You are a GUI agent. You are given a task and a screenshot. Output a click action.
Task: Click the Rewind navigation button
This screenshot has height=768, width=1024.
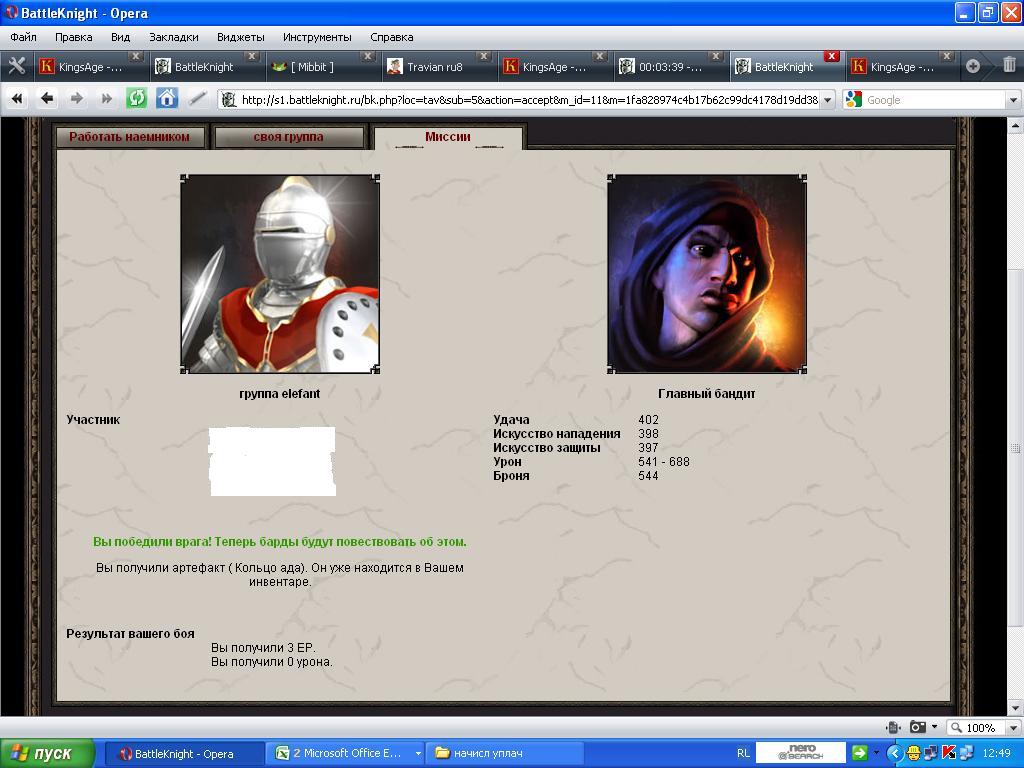click(17, 99)
